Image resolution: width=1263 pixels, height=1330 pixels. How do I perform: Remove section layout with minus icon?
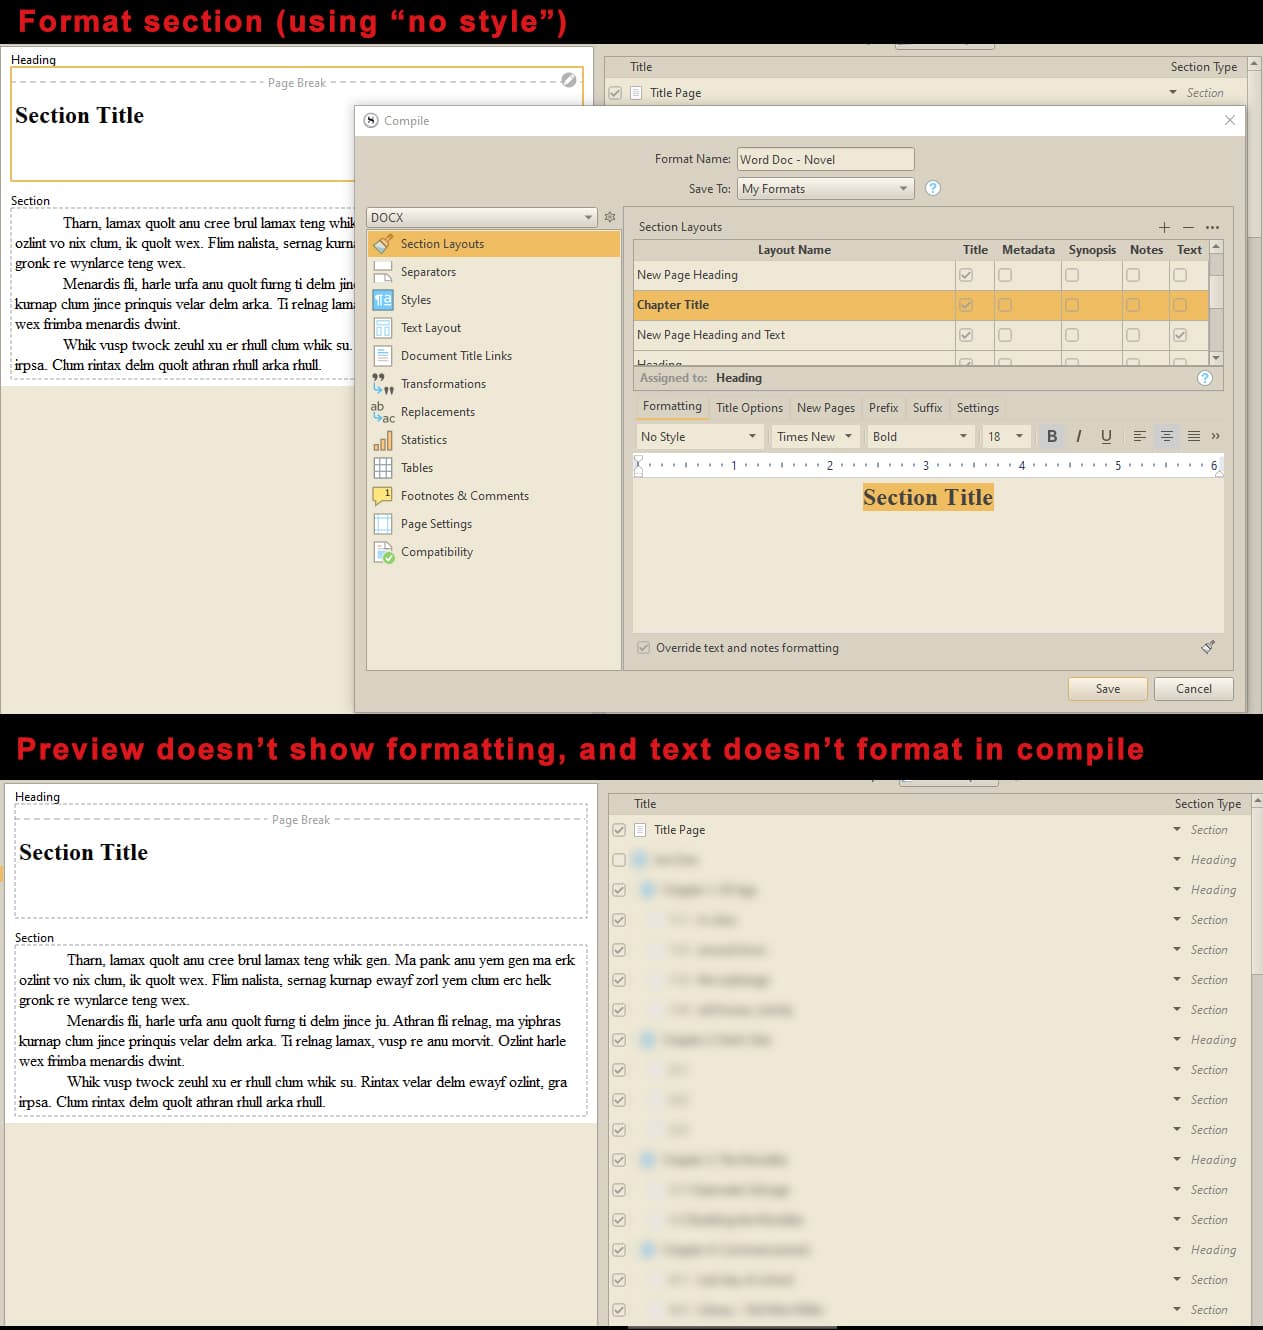pyautogui.click(x=1188, y=227)
